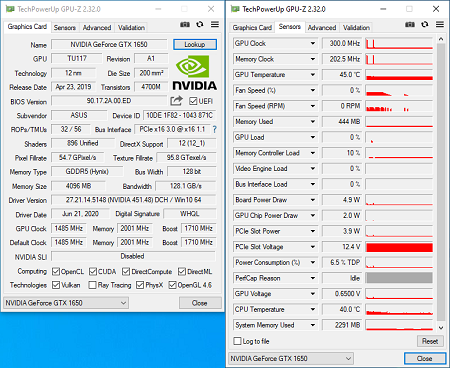
Task: Toggle the Vulkan checkbox
Action: 56,285
